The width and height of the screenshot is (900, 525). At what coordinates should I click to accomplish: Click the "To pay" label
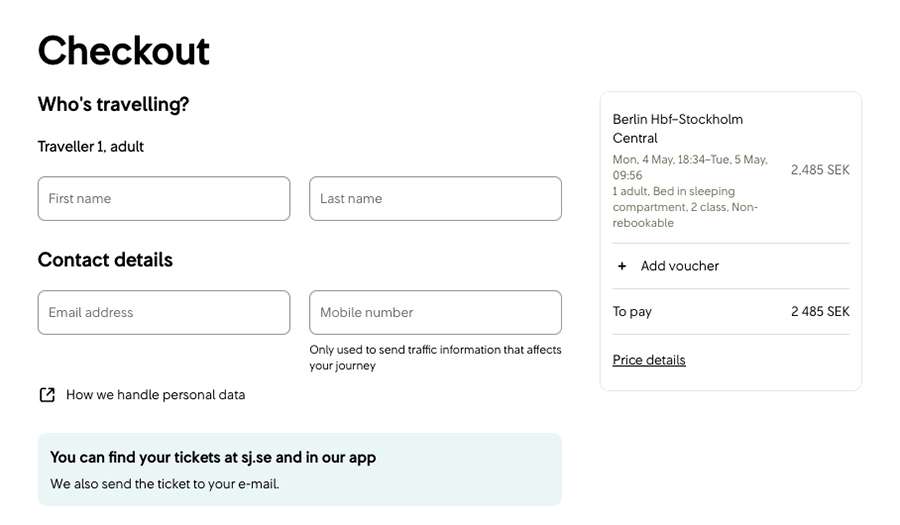point(632,312)
